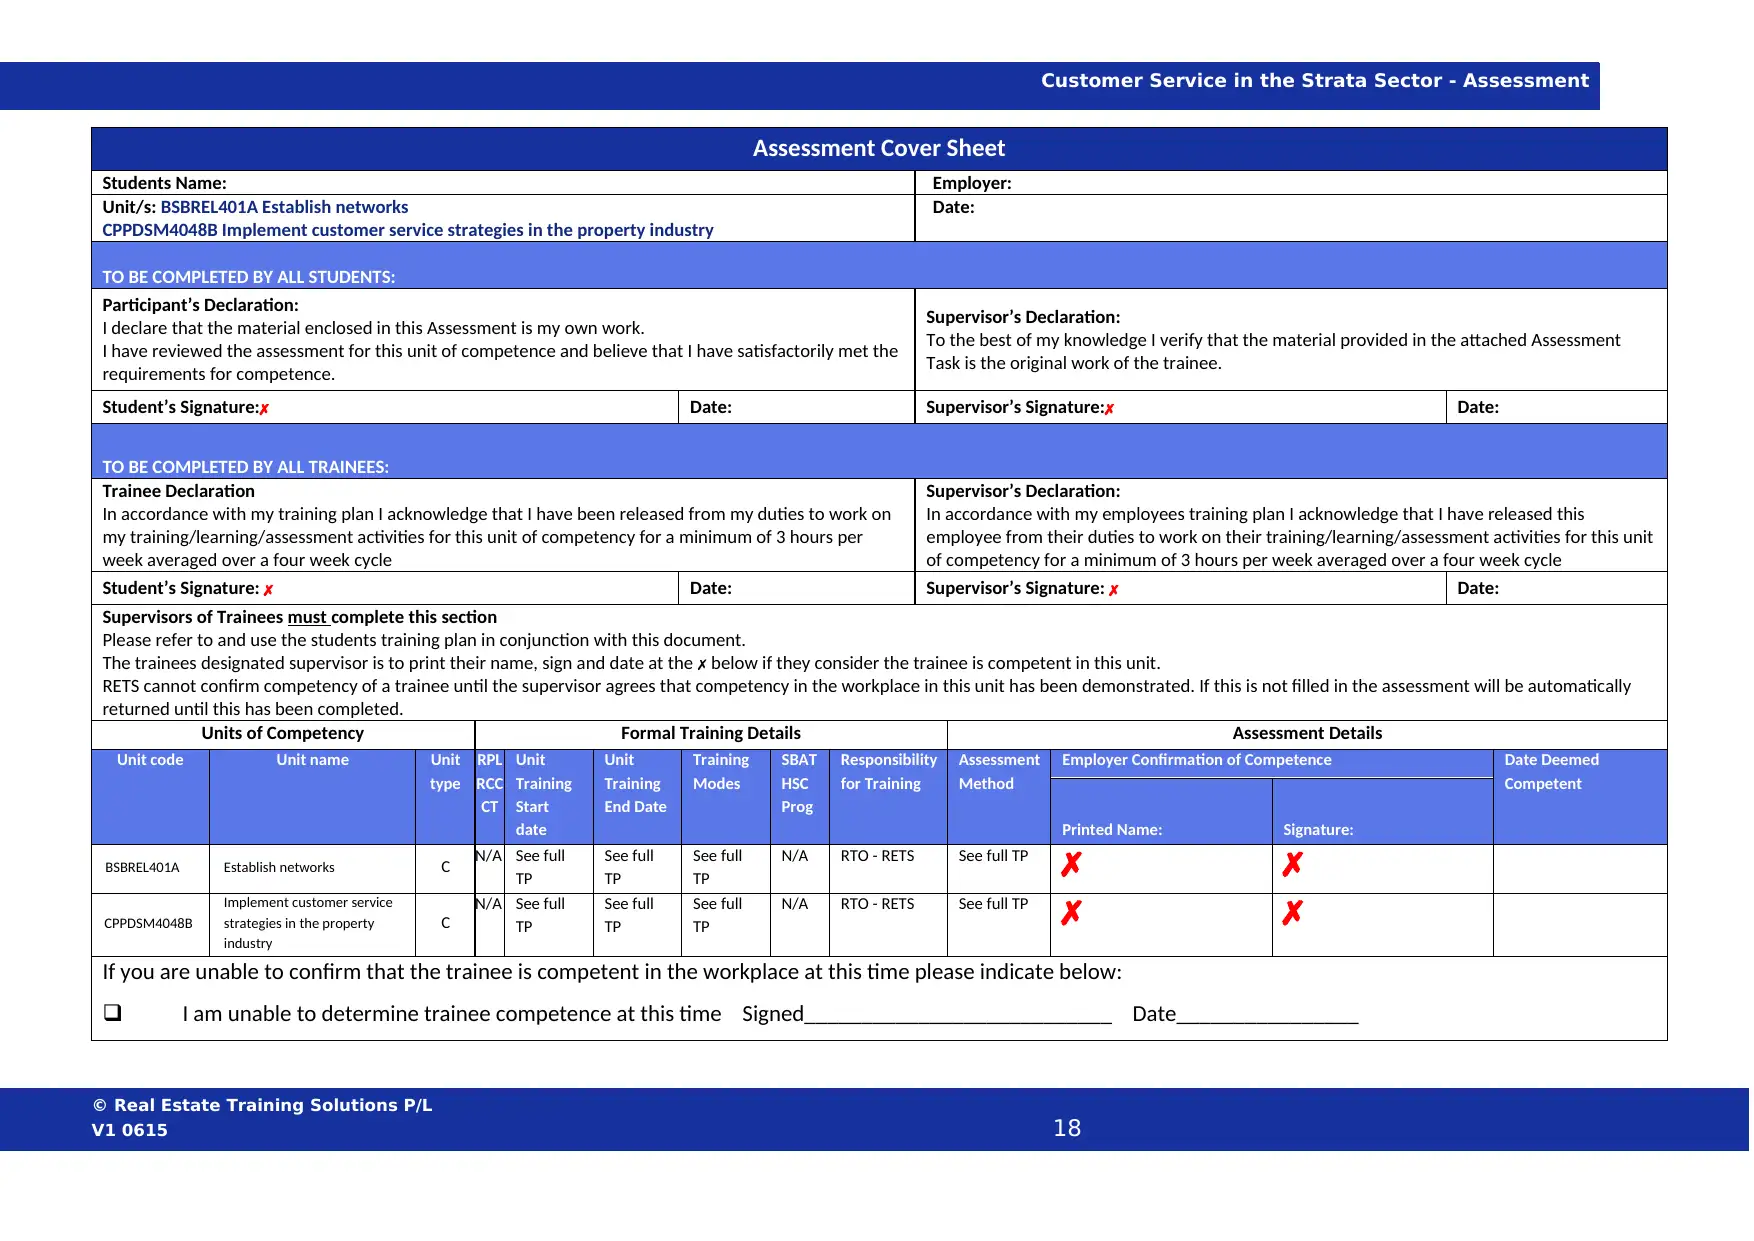Click RTO - RETS in the CPPDSM4048B row
Screen dimensions: 1754x1241
tap(877, 904)
